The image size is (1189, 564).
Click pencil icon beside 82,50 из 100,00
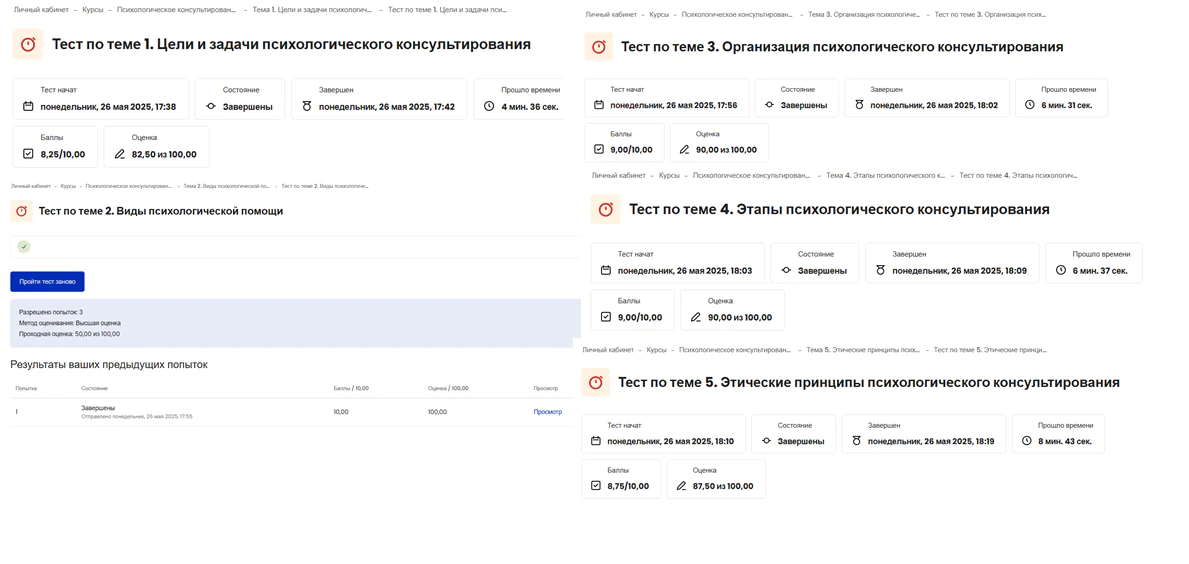tap(119, 154)
